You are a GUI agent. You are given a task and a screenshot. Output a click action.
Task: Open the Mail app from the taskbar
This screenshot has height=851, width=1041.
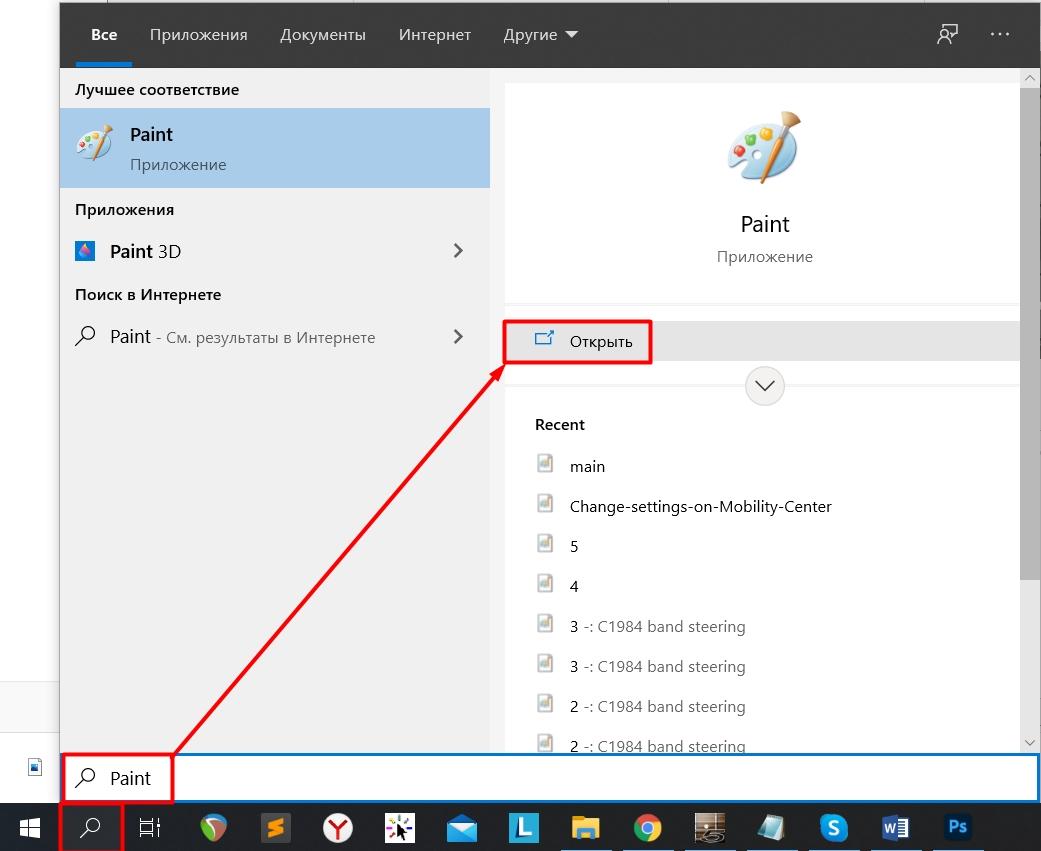pyautogui.click(x=461, y=828)
